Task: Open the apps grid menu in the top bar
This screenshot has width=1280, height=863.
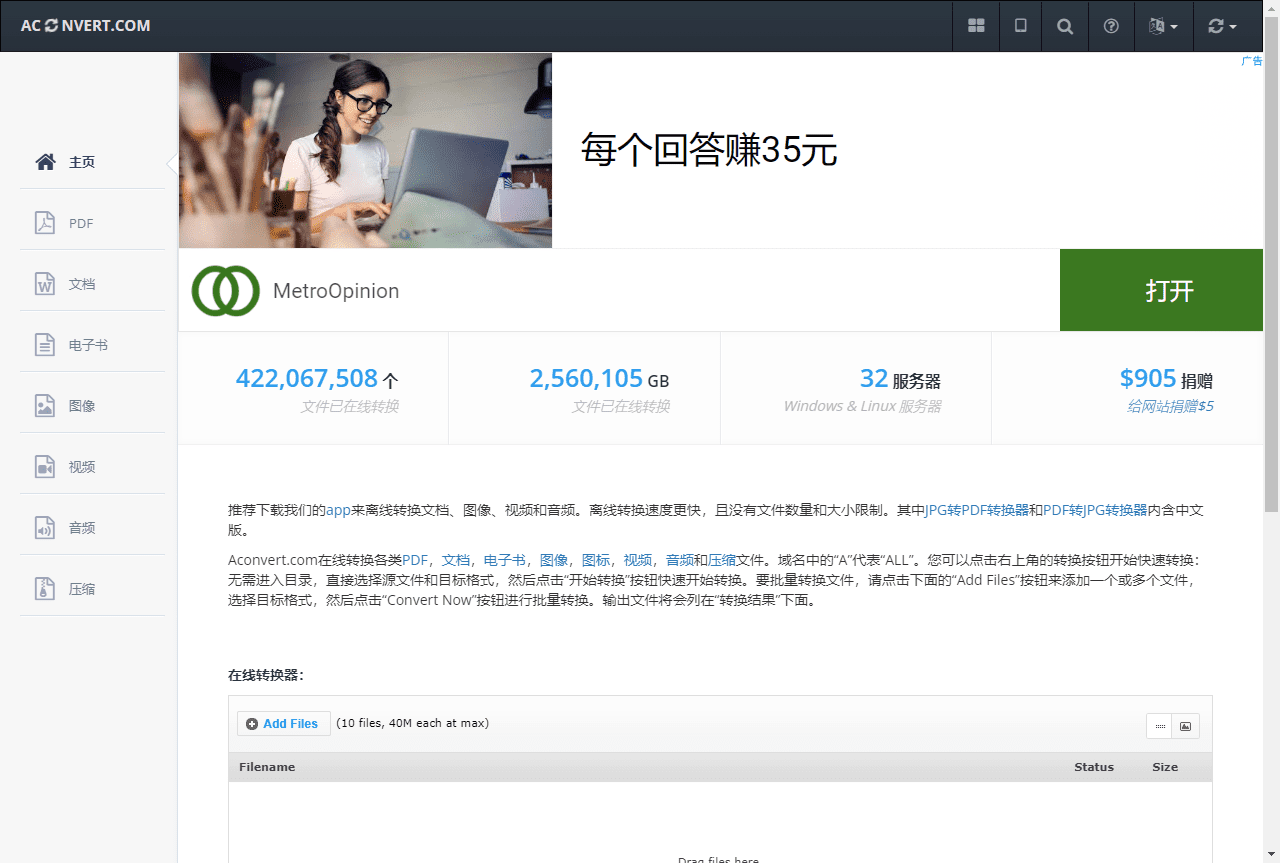Action: [x=976, y=26]
